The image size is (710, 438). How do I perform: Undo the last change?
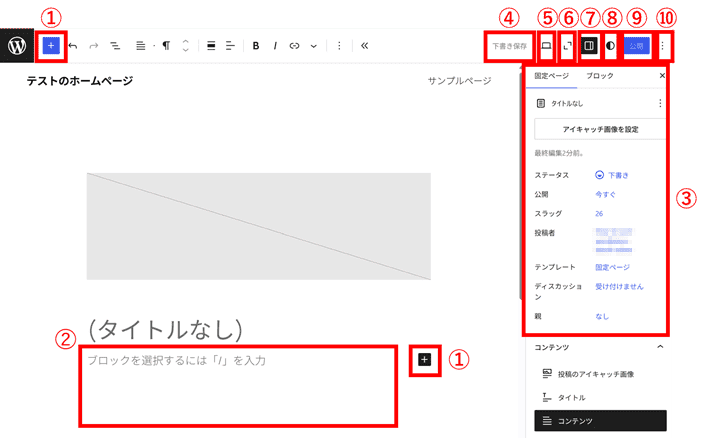click(73, 46)
